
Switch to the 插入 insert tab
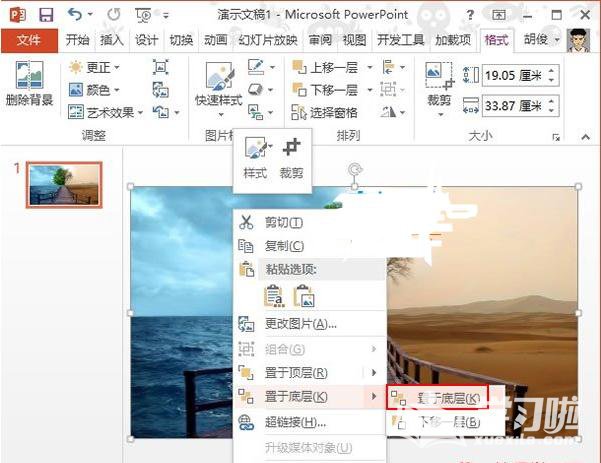tap(112, 40)
